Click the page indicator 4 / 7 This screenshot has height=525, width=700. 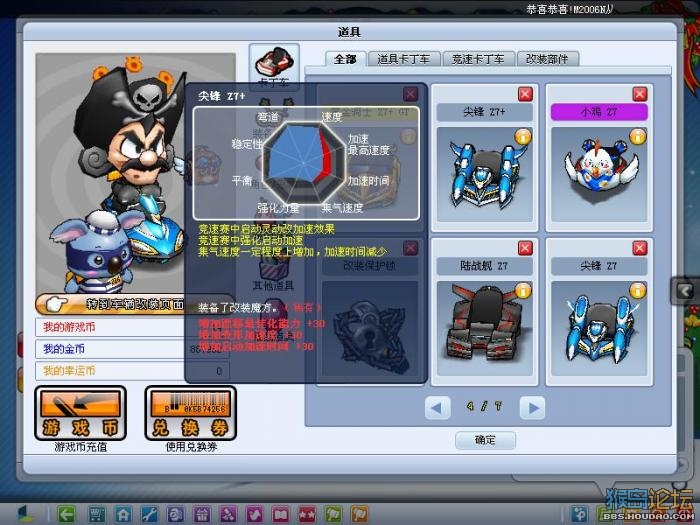[x=485, y=407]
